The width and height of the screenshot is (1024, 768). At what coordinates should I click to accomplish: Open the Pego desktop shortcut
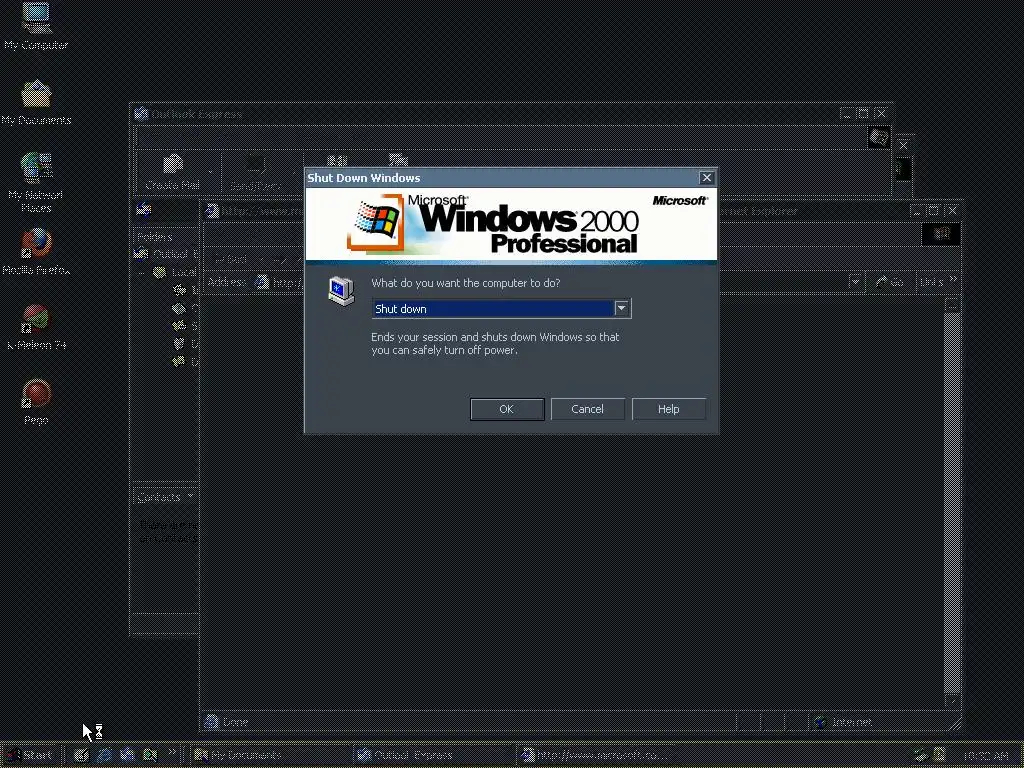pos(36,402)
